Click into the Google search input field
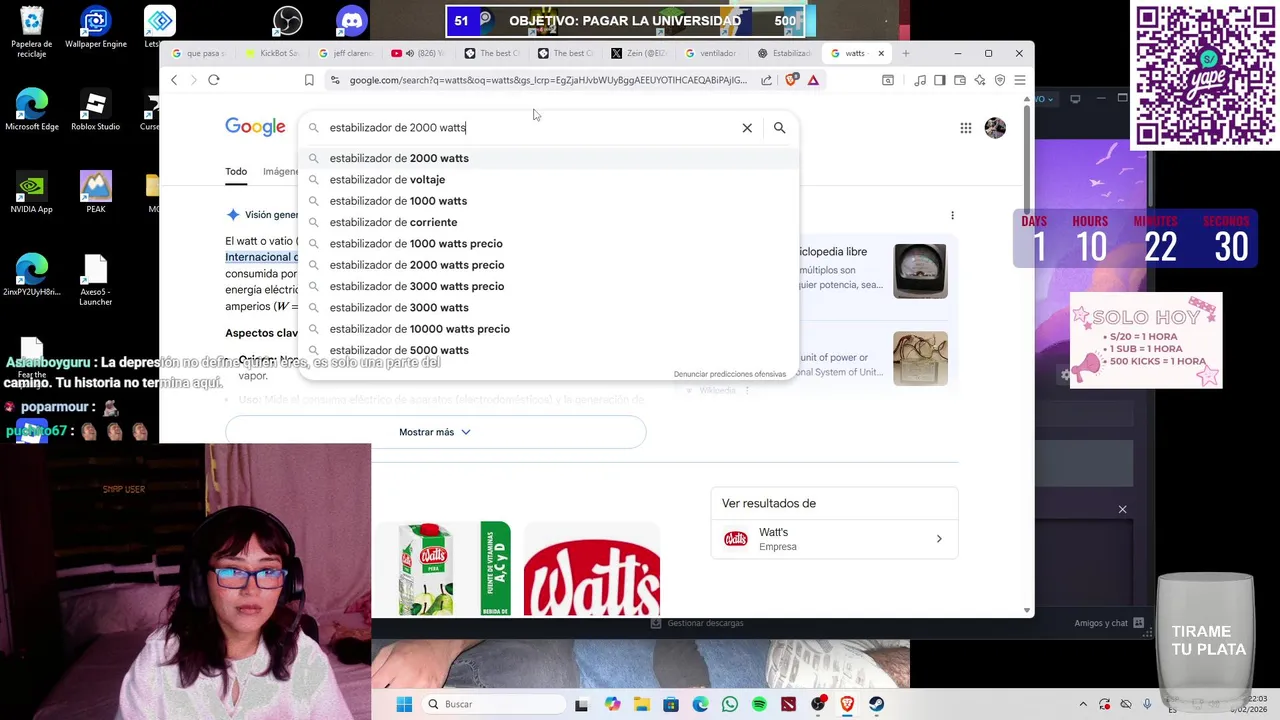The image size is (1280, 720). [530, 128]
